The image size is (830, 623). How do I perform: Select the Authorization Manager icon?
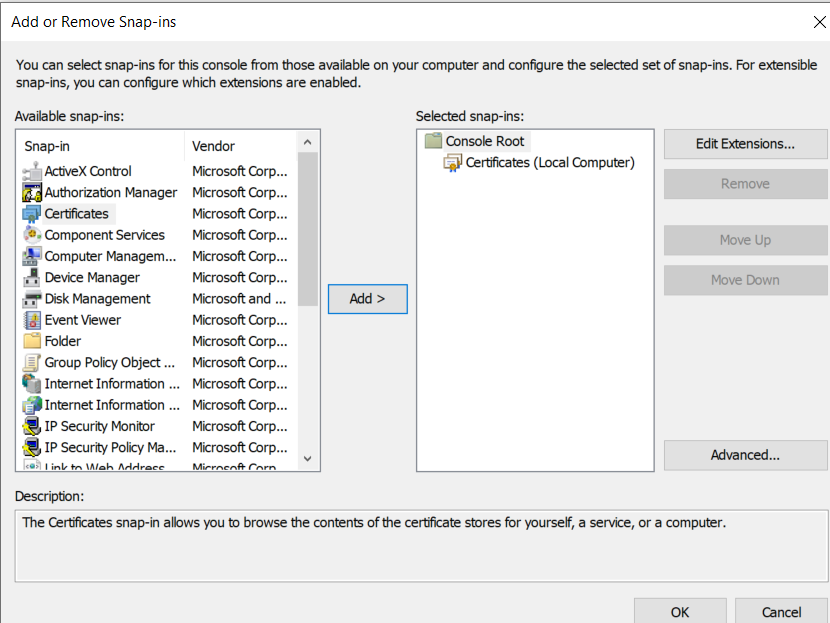click(32, 192)
